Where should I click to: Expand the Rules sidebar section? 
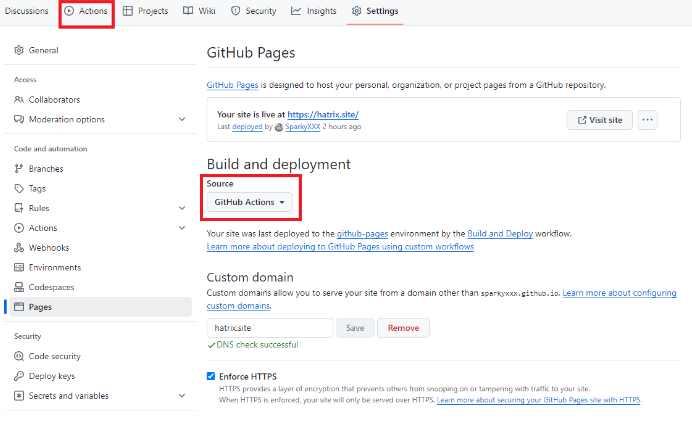[181, 208]
